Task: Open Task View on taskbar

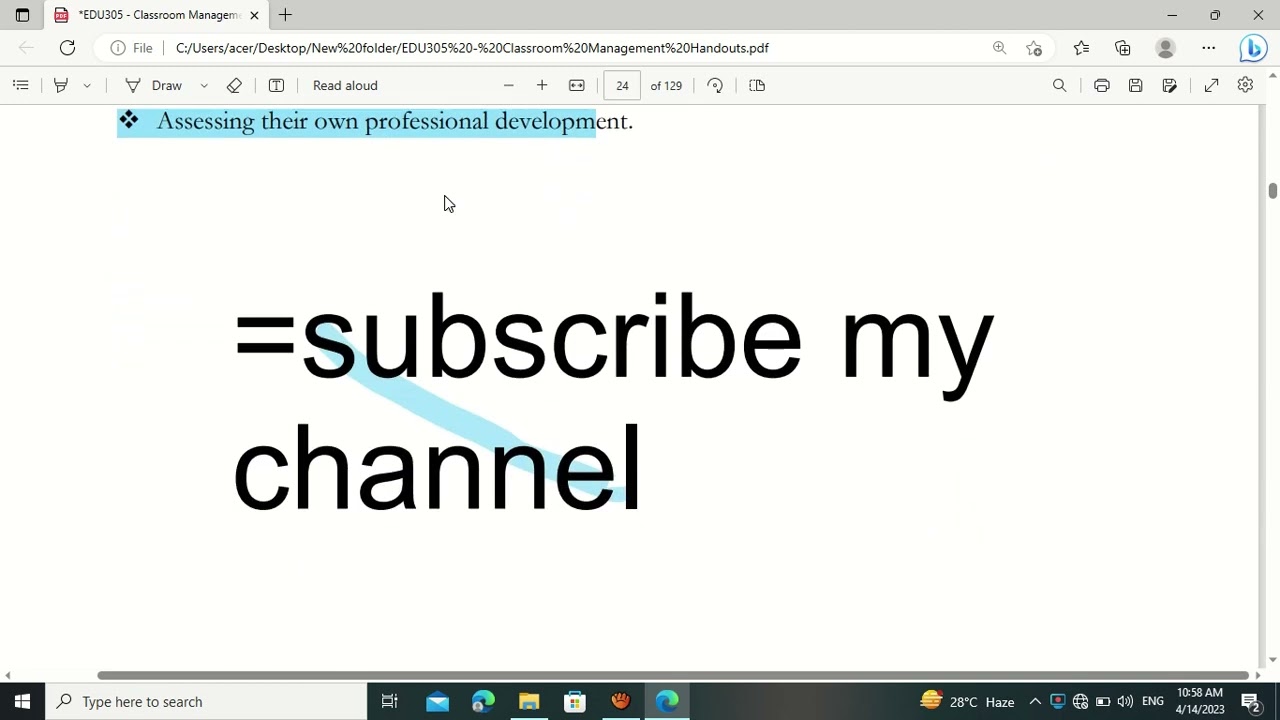Action: click(x=389, y=701)
